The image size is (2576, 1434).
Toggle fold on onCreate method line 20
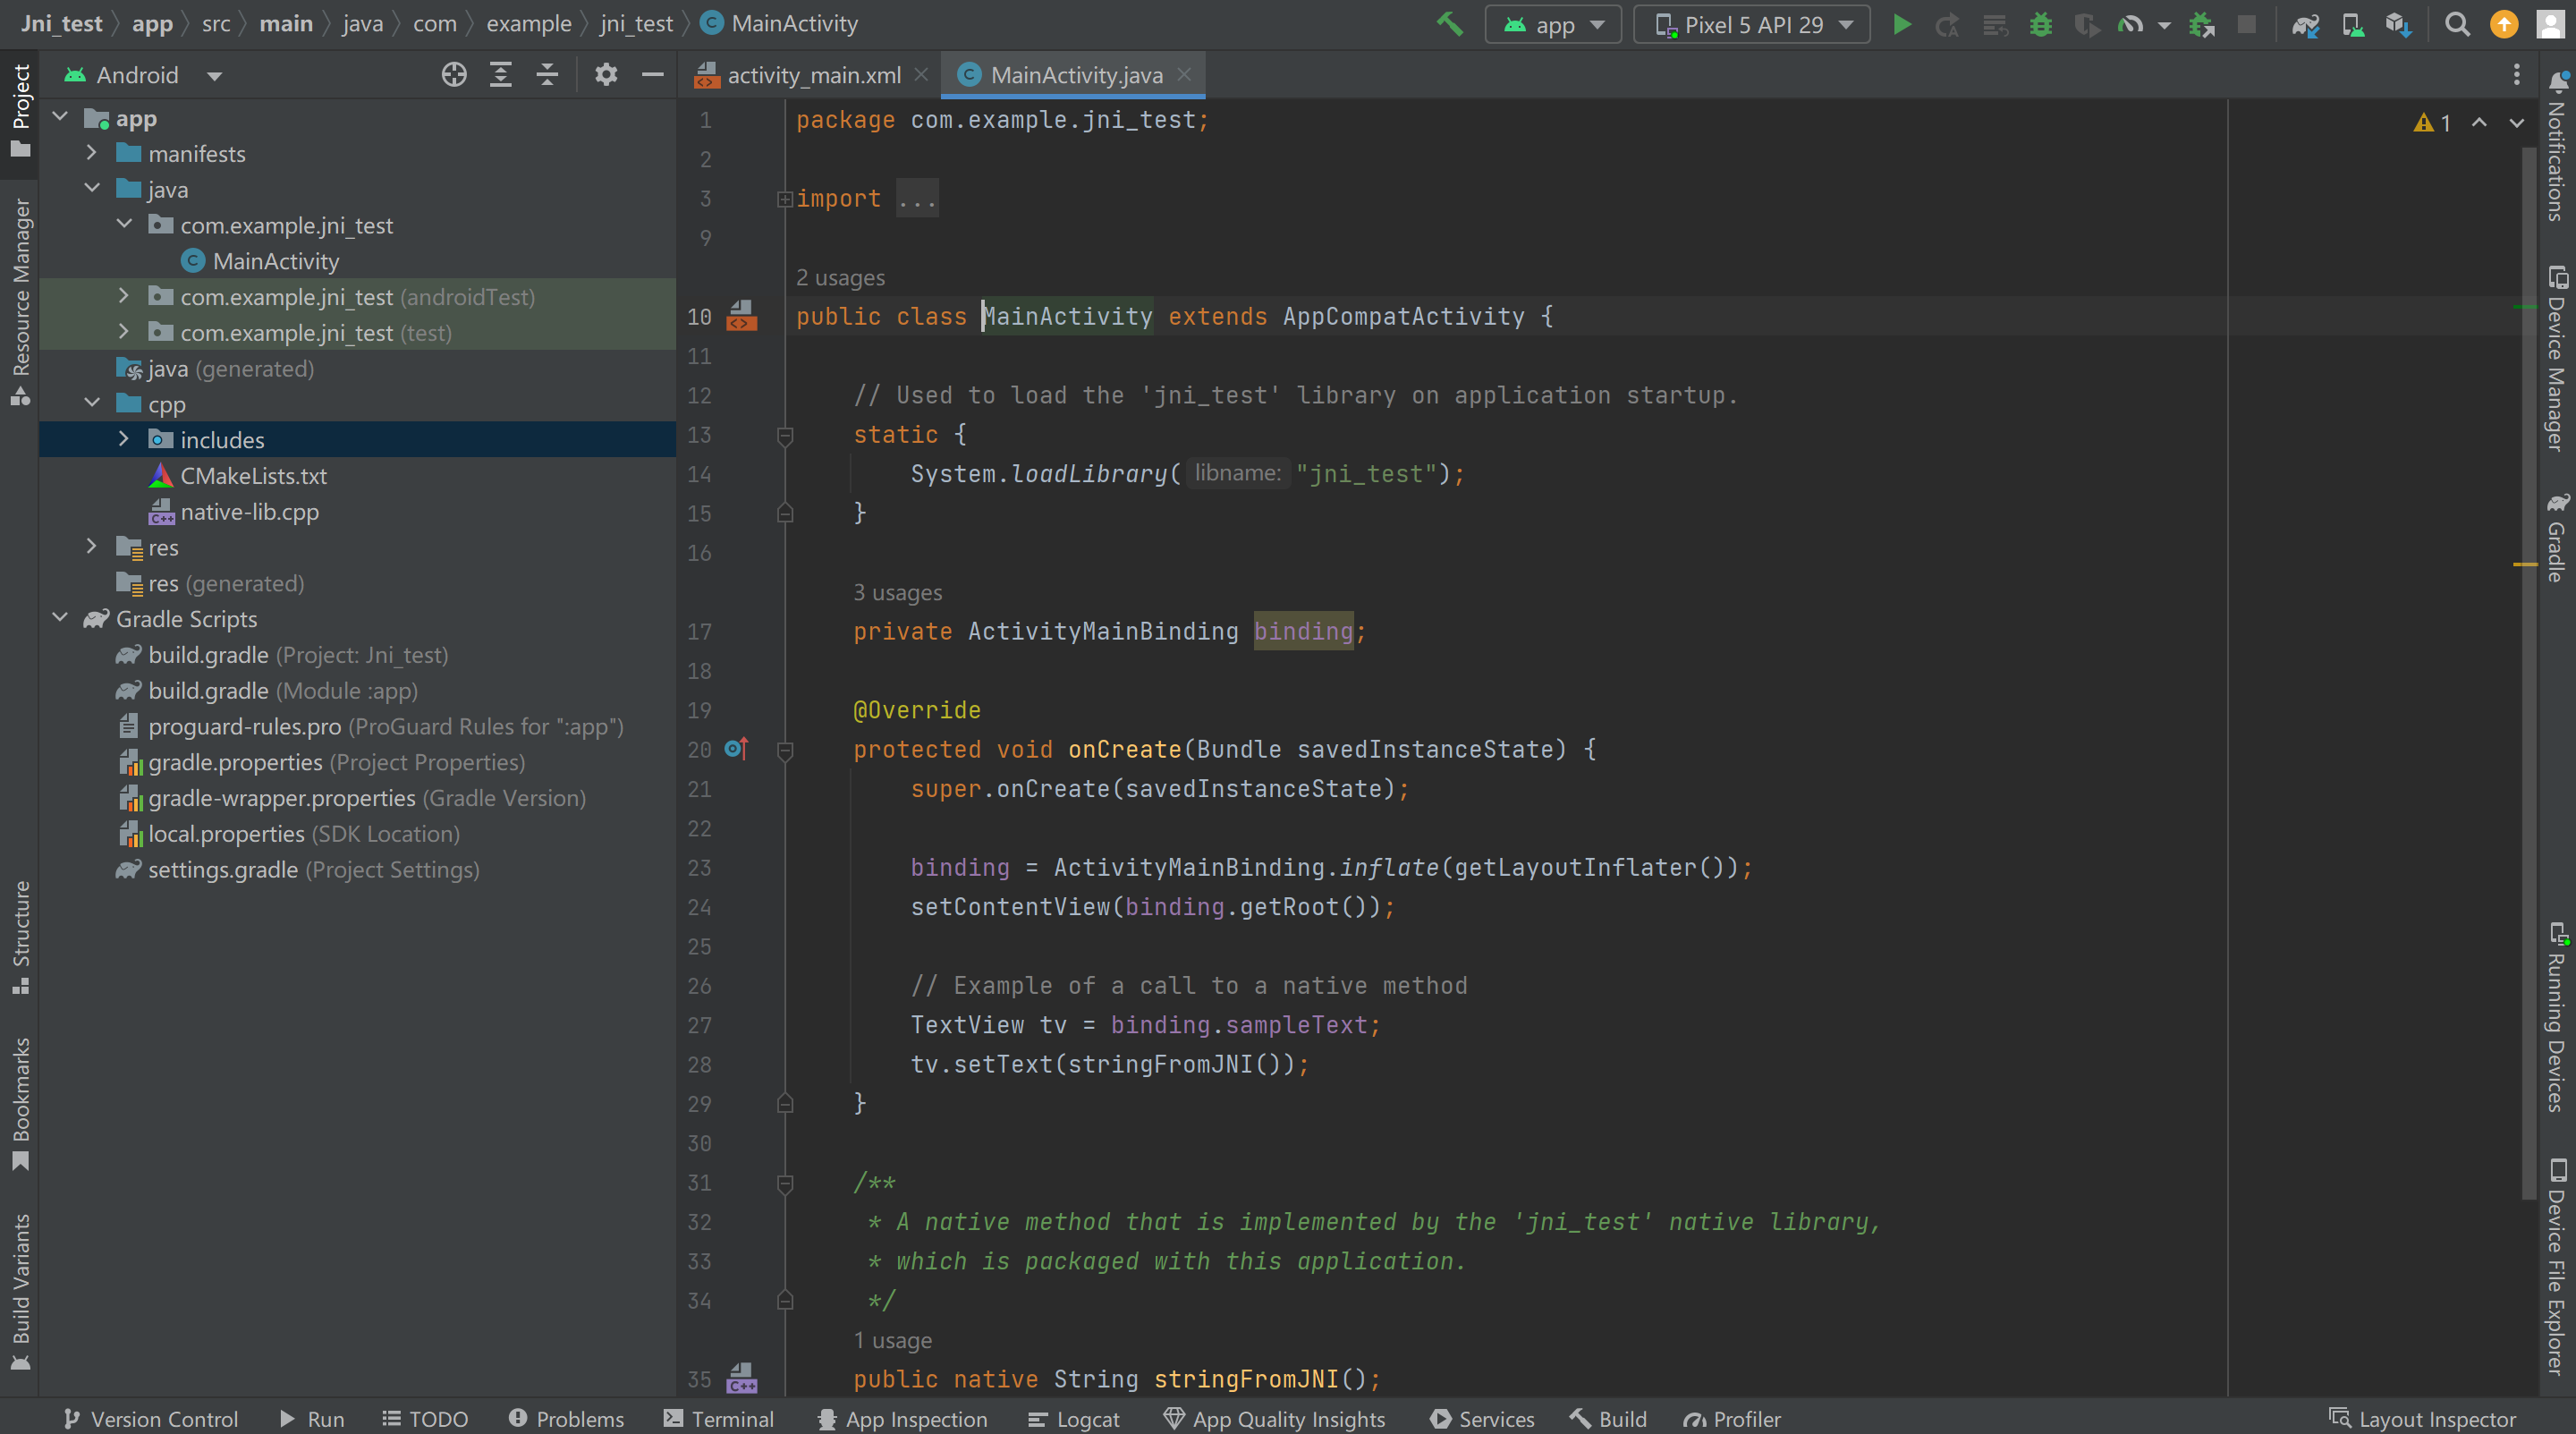point(785,750)
